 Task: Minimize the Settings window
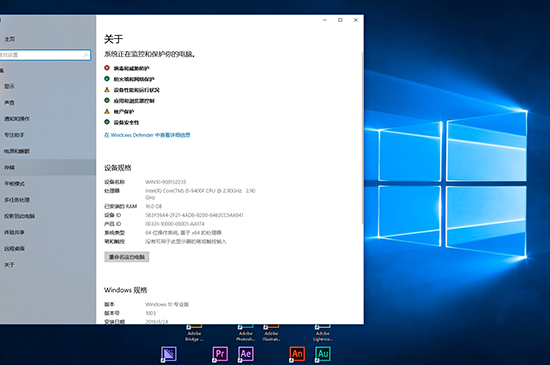324,20
